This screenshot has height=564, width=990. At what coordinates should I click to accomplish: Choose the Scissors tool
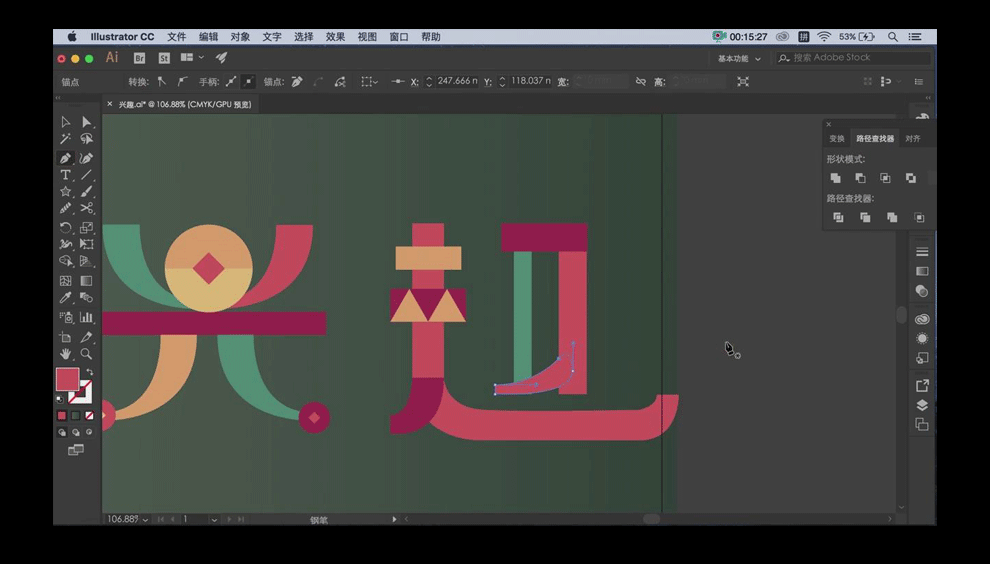tap(87, 209)
